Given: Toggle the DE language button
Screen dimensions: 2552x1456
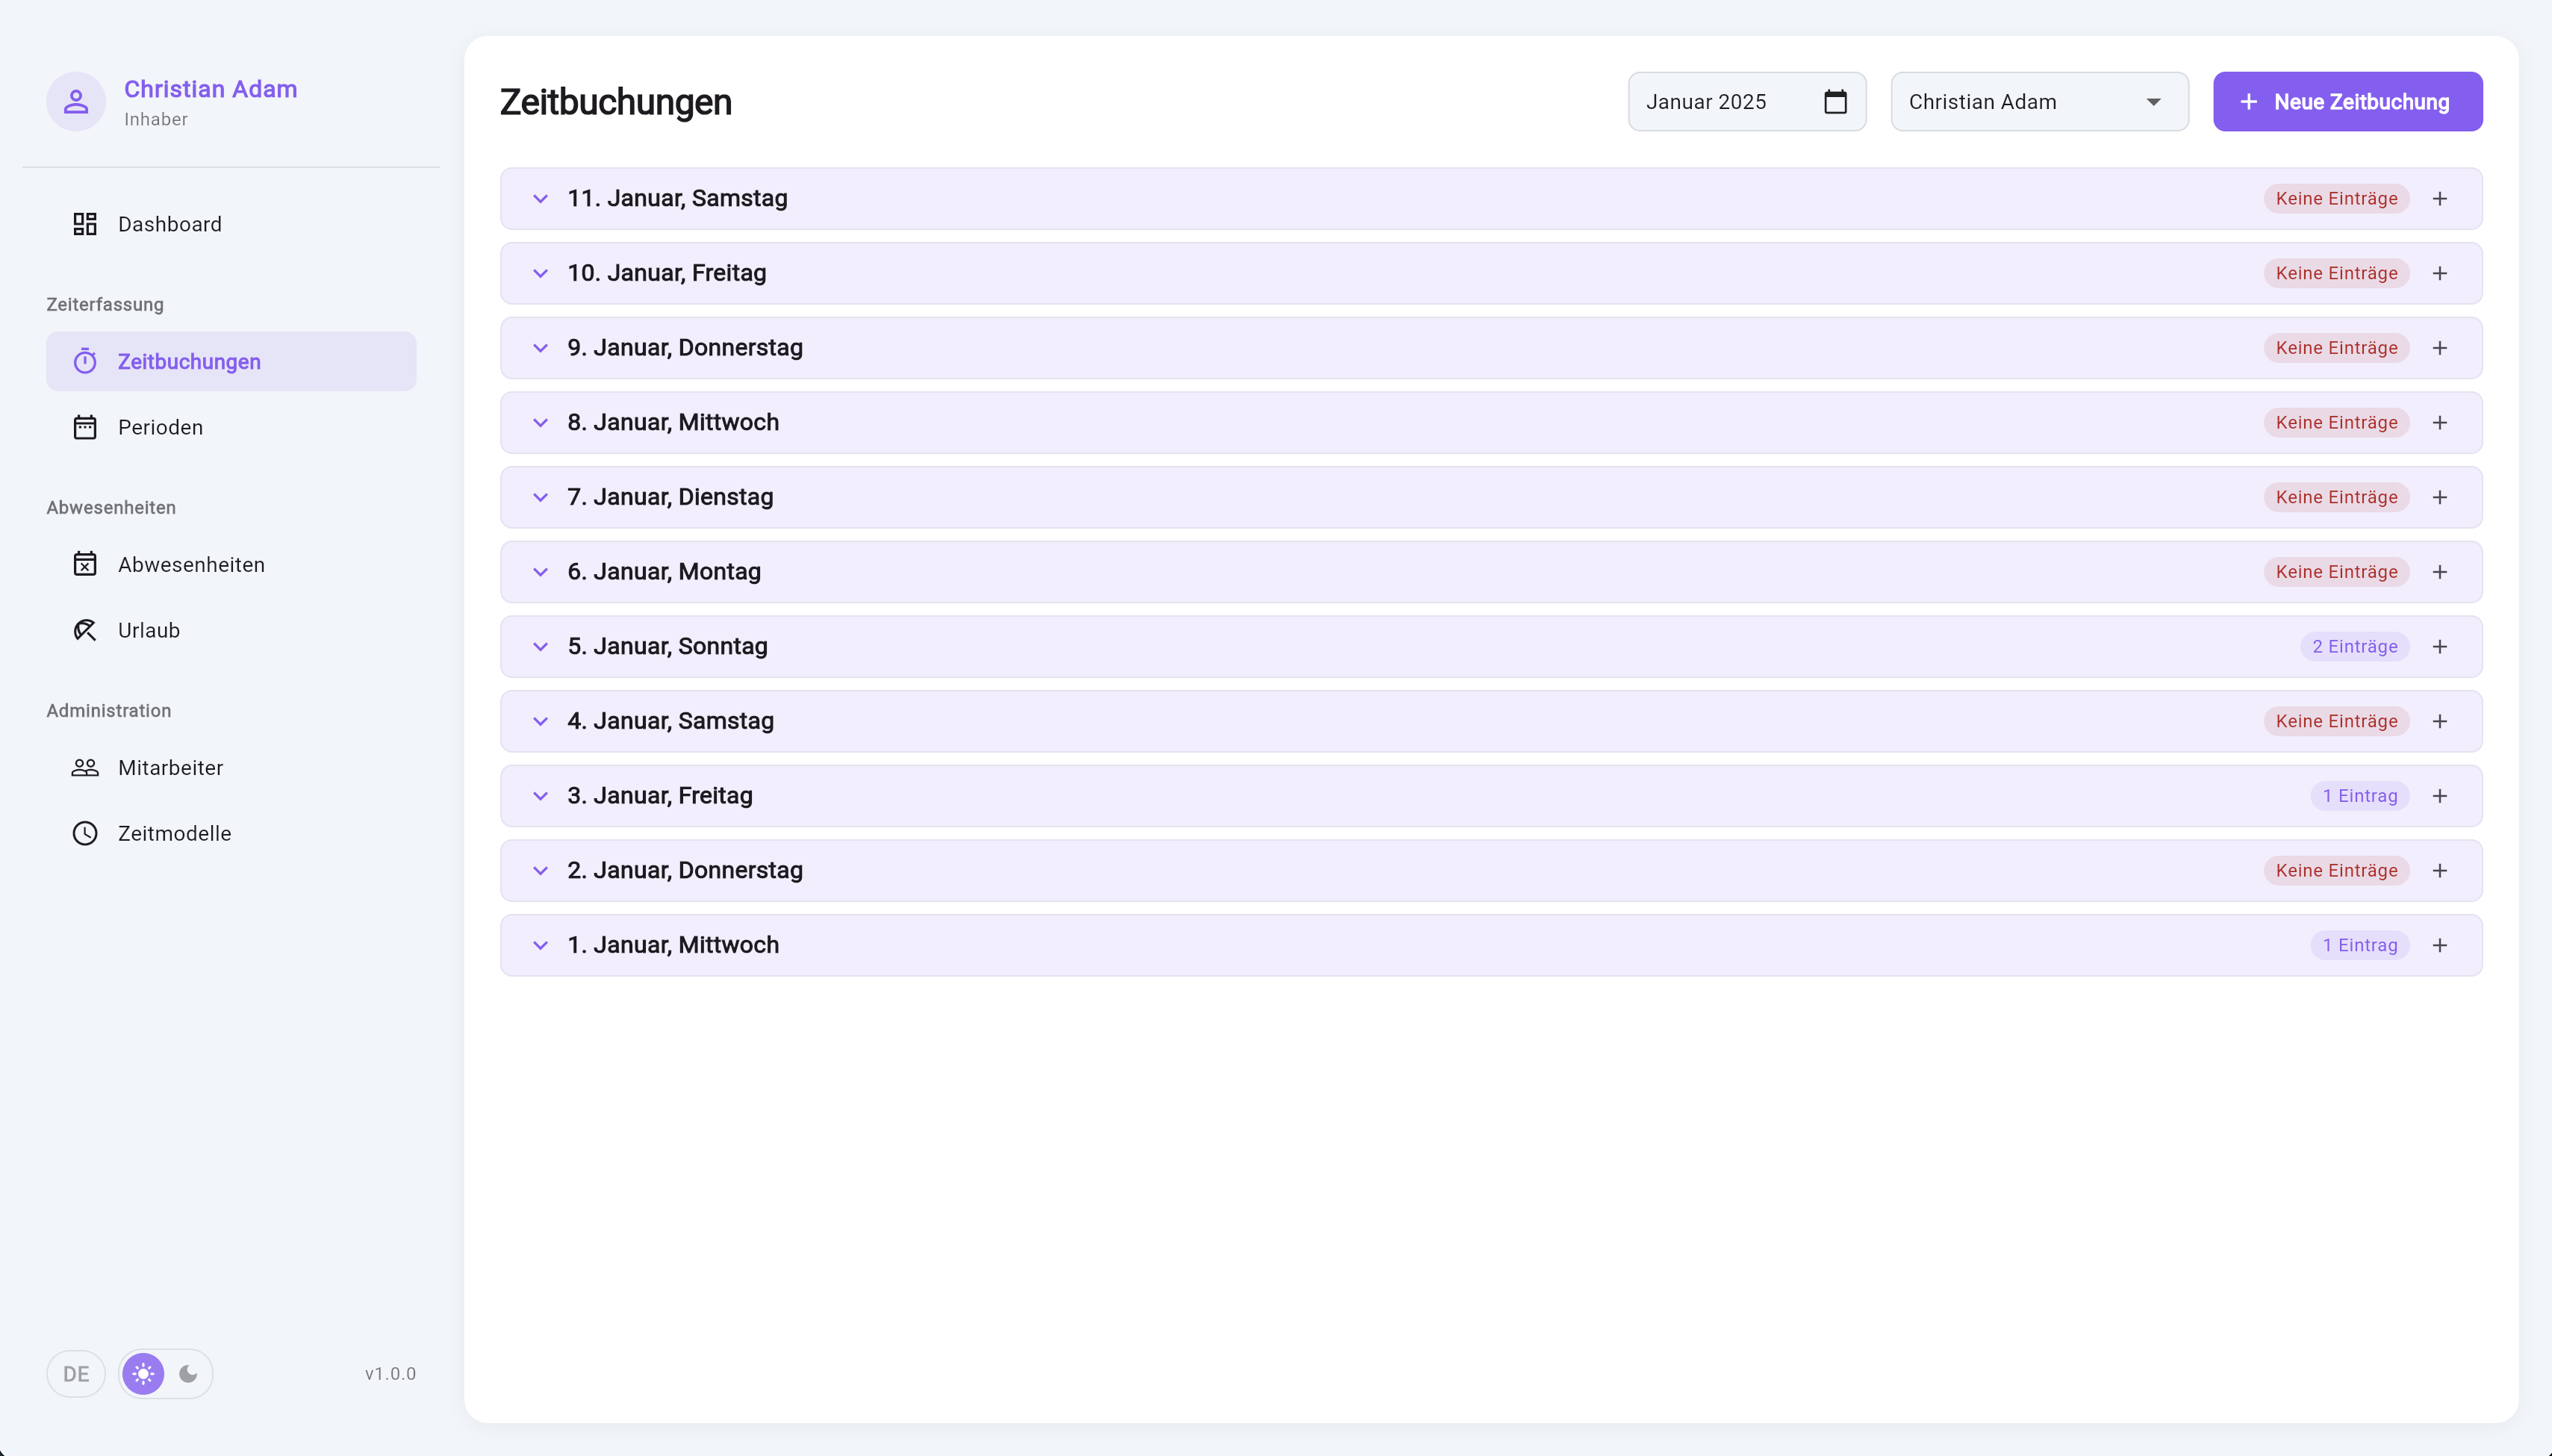Looking at the screenshot, I should pos(76,1374).
